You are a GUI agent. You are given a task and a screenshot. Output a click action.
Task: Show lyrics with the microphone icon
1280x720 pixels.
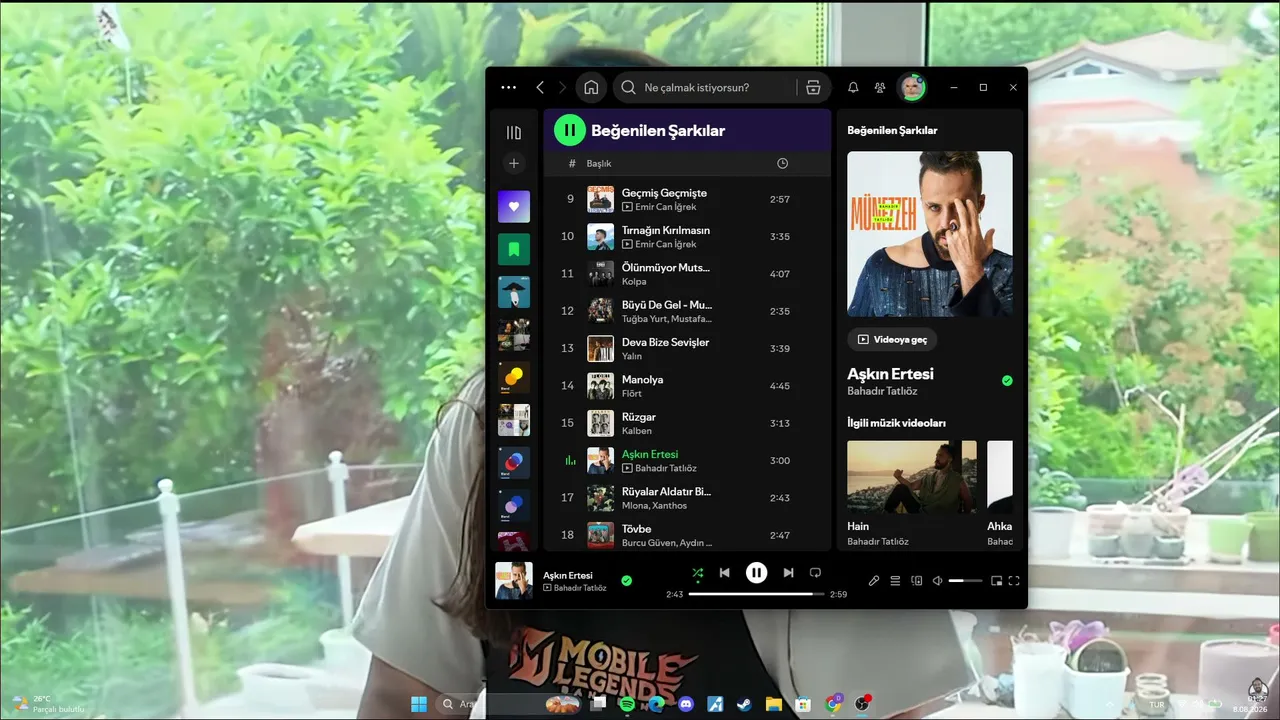coord(874,580)
